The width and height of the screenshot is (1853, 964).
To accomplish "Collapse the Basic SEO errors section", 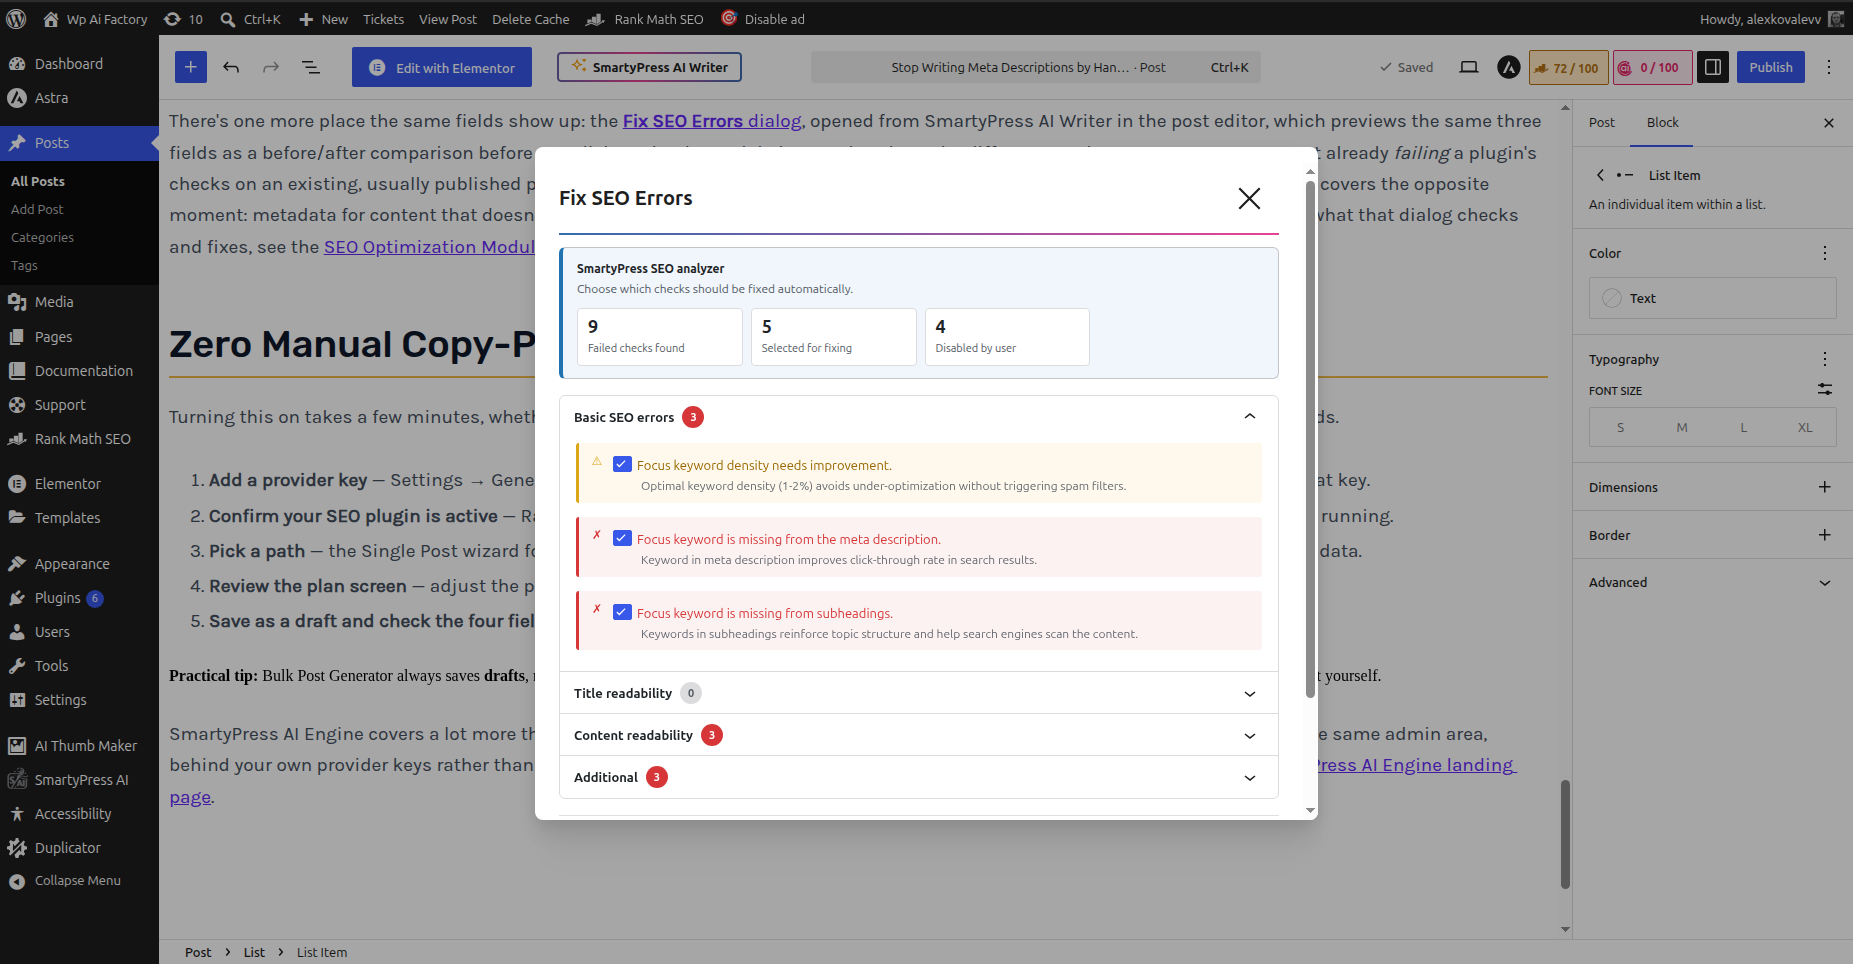I will [x=918, y=417].
